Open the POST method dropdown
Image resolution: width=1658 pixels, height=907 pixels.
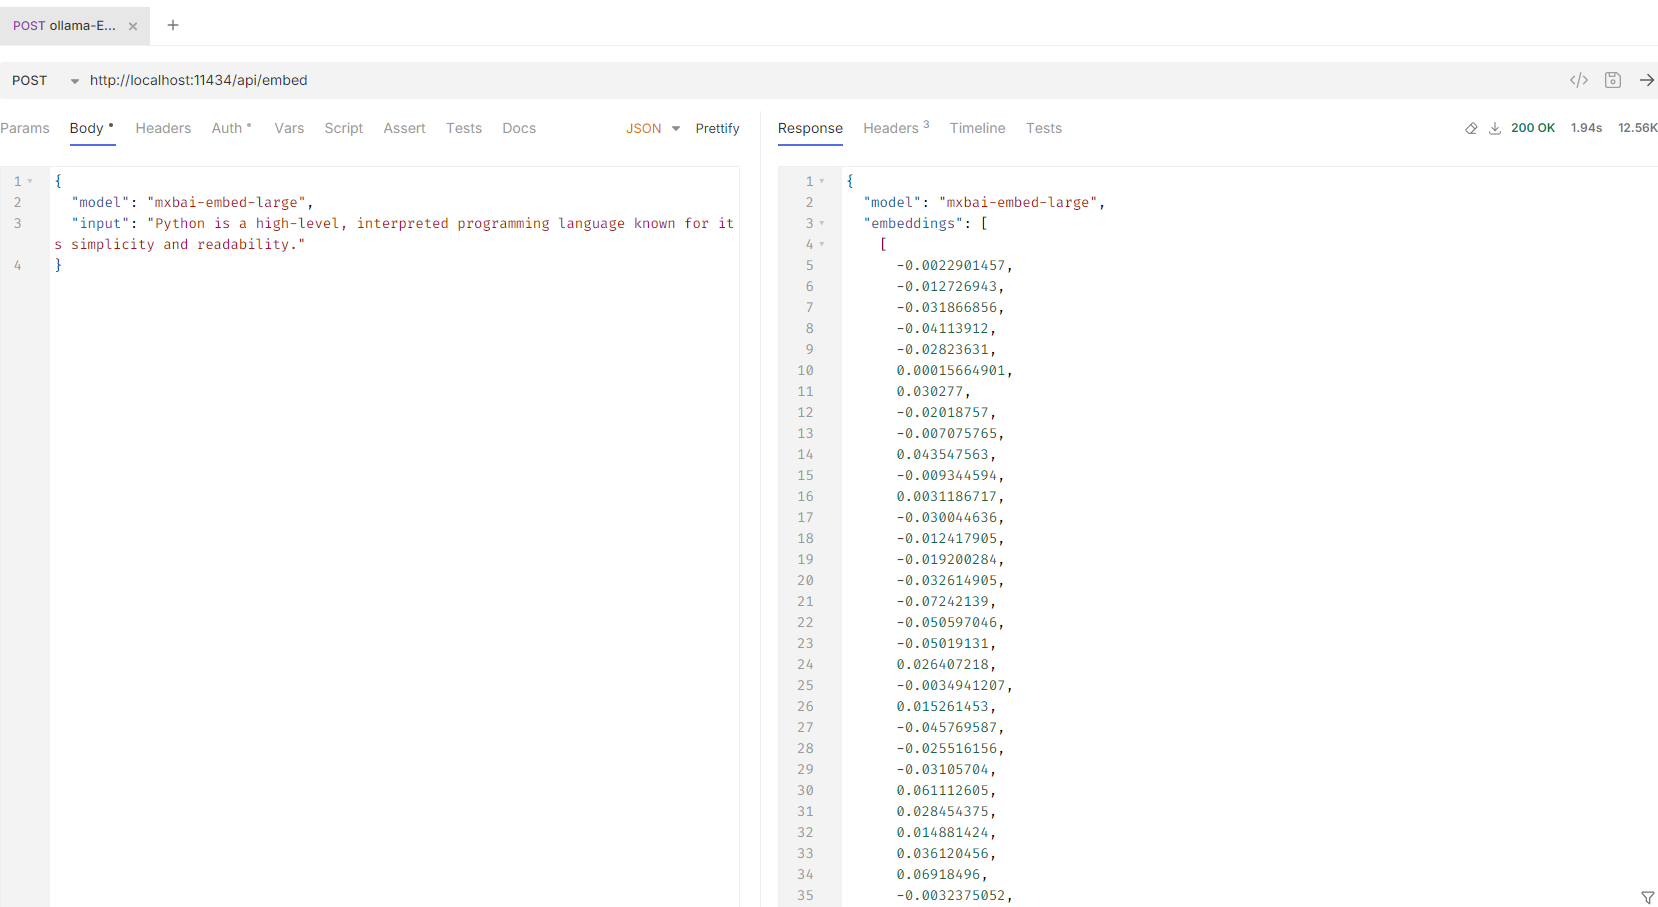pos(44,80)
